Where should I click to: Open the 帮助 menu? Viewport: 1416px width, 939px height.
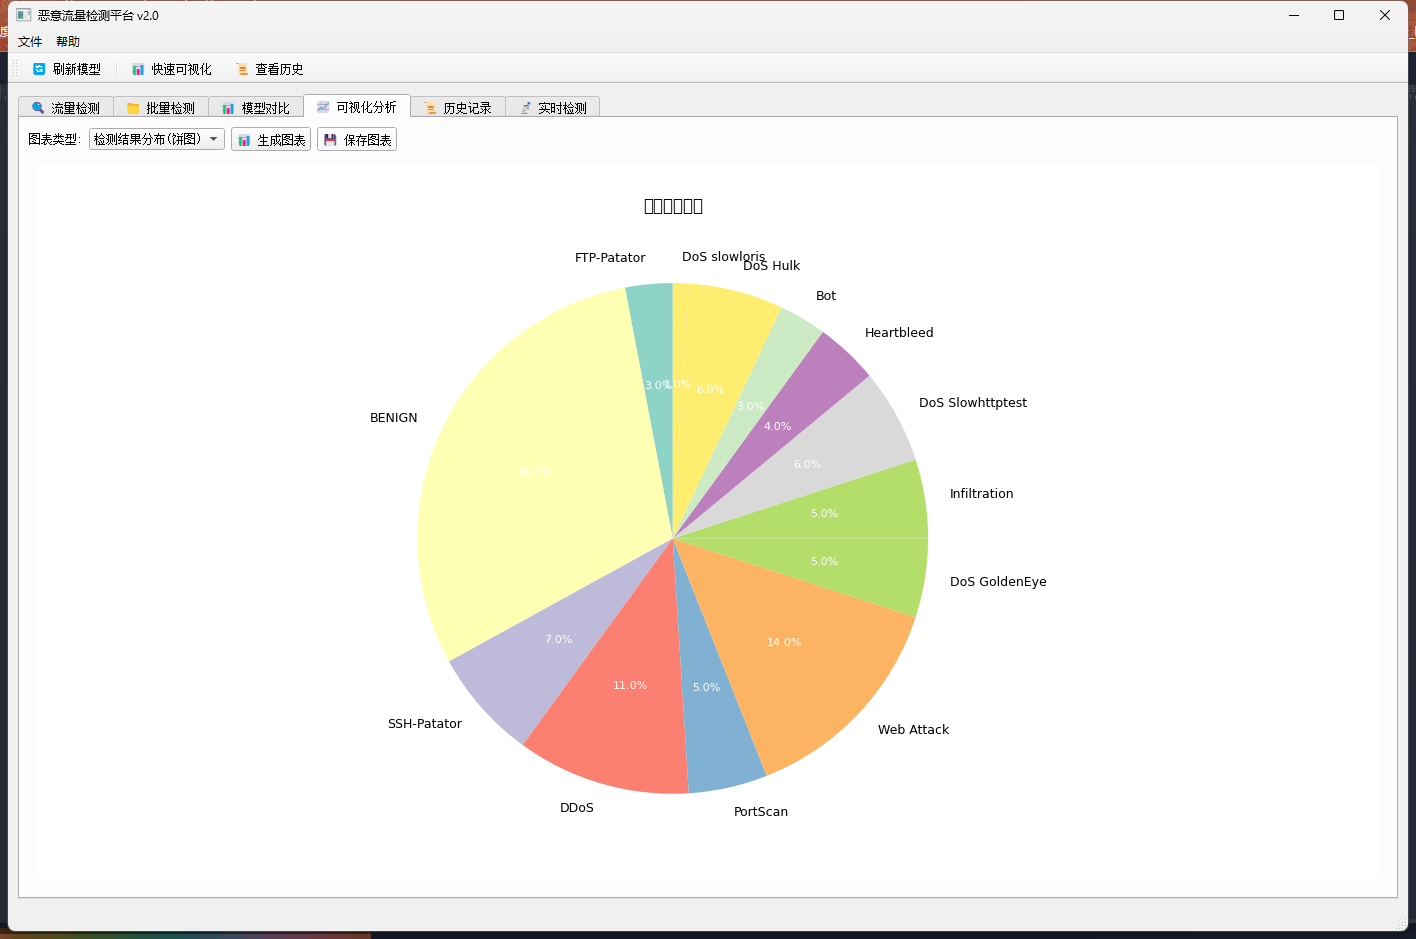(x=68, y=42)
